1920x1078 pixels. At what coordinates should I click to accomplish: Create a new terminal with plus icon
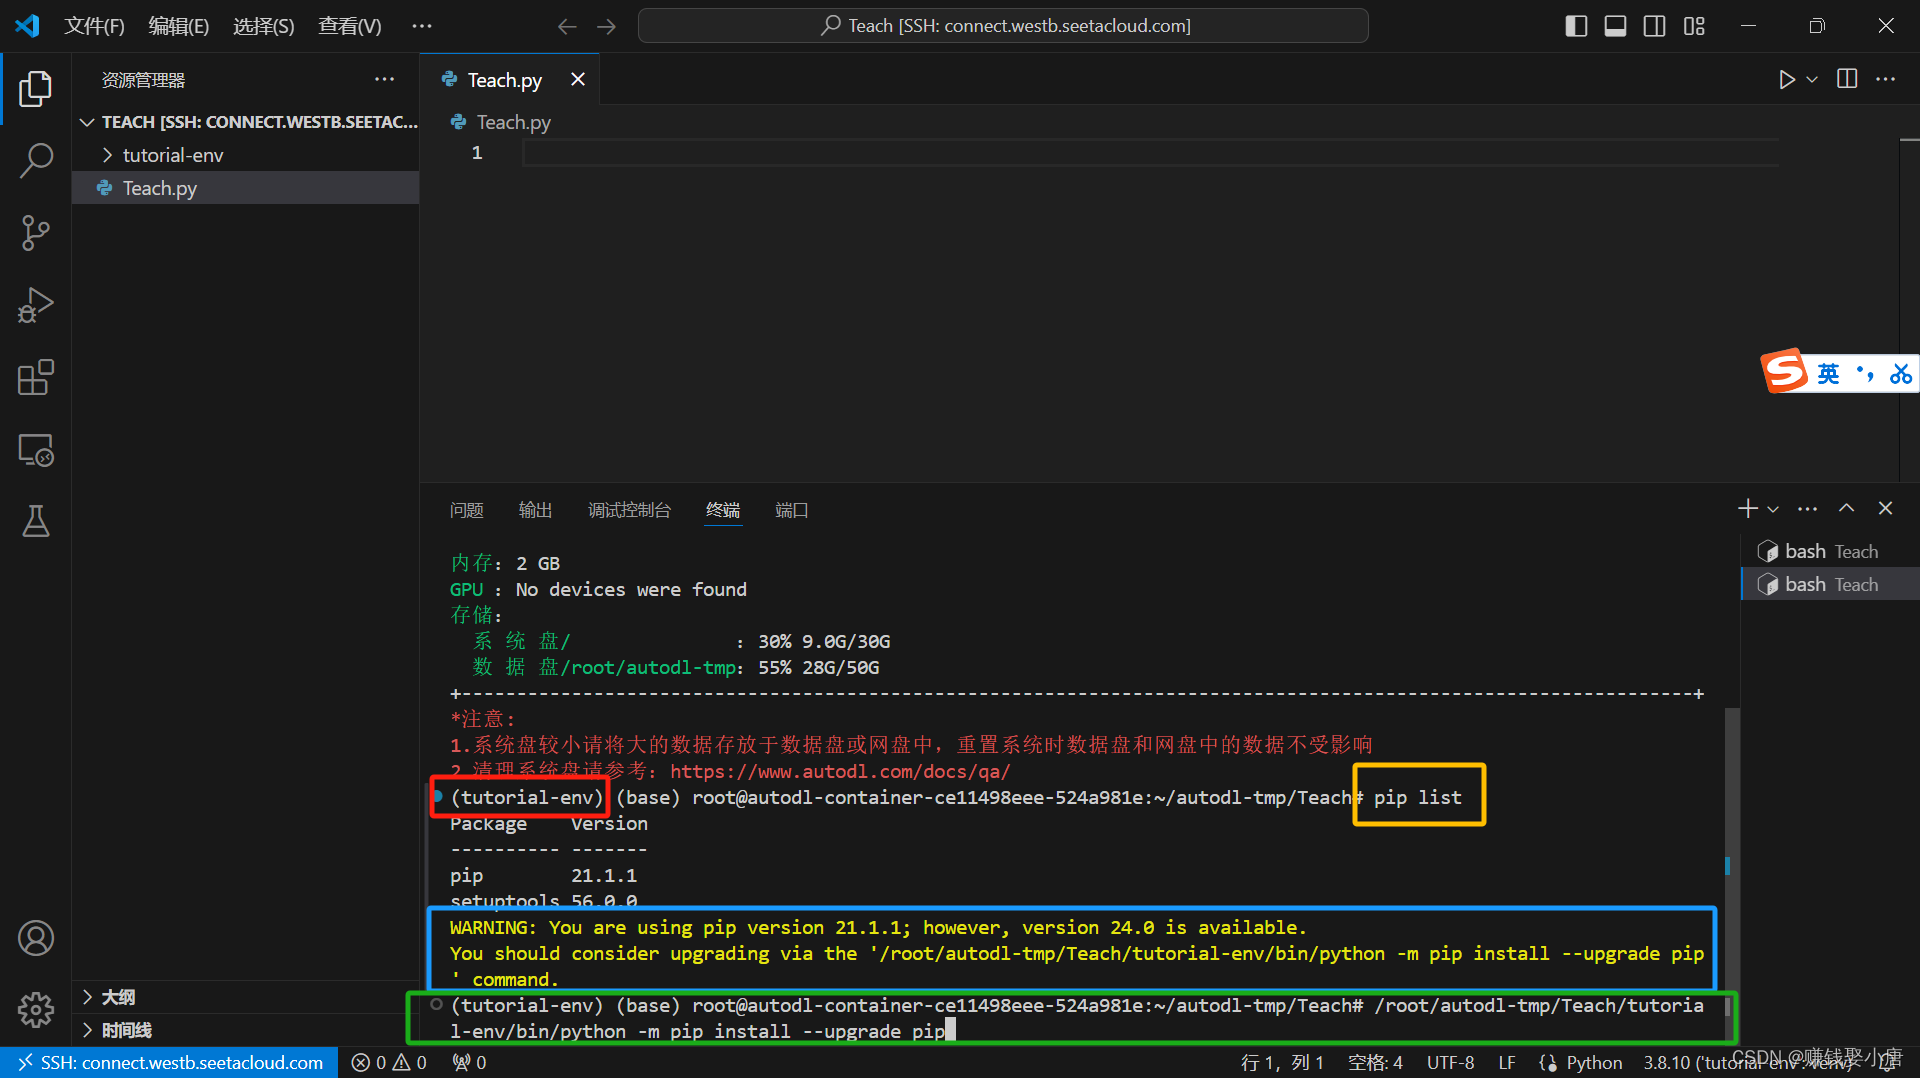[1747, 509]
